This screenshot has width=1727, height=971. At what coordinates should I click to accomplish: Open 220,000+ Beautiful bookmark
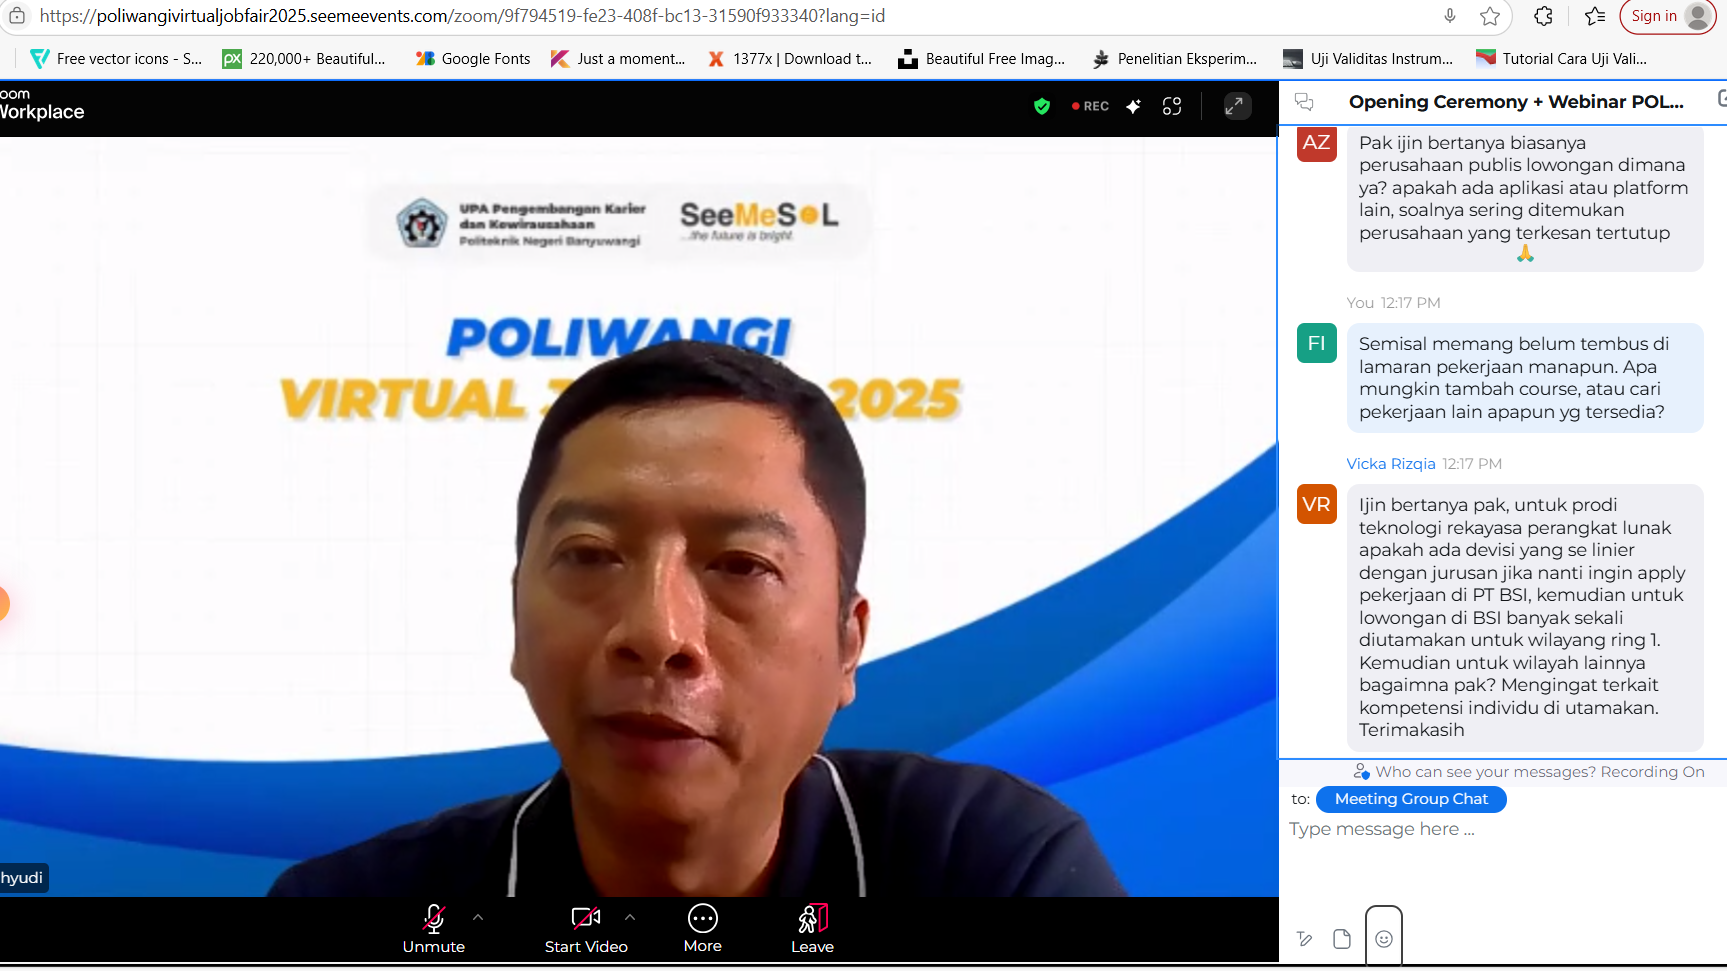[304, 59]
